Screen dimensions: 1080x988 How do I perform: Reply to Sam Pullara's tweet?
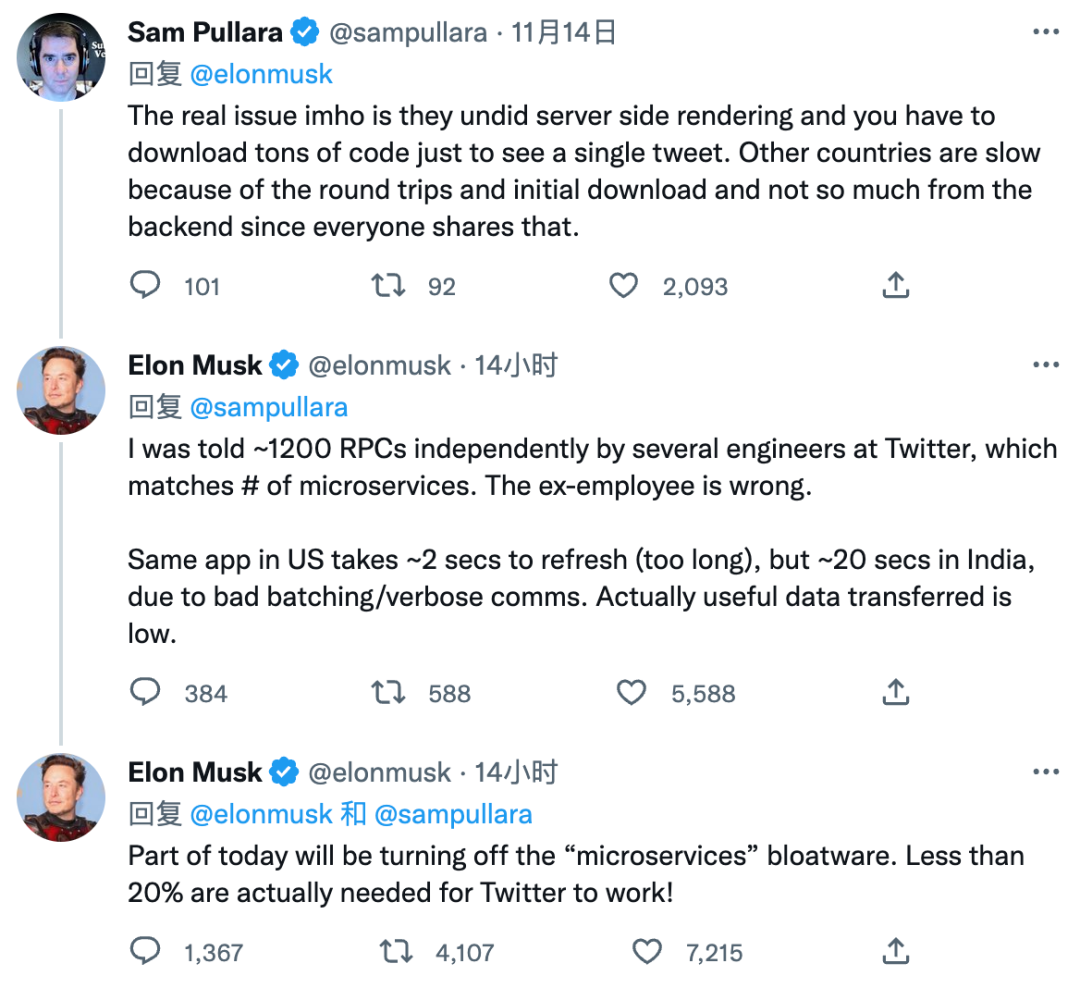coord(146,286)
